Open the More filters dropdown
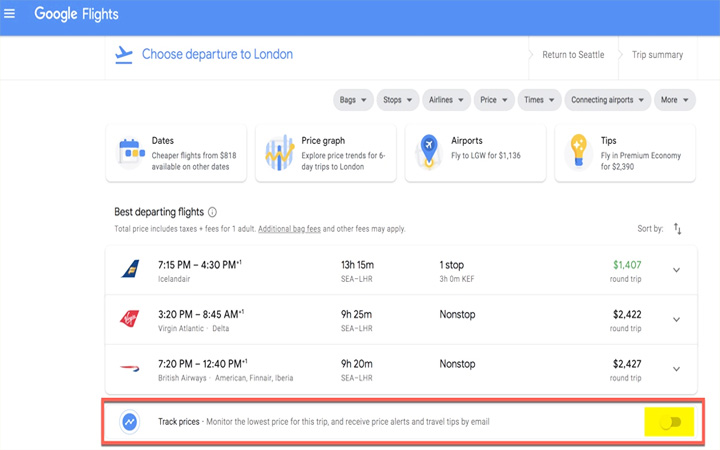 [675, 100]
